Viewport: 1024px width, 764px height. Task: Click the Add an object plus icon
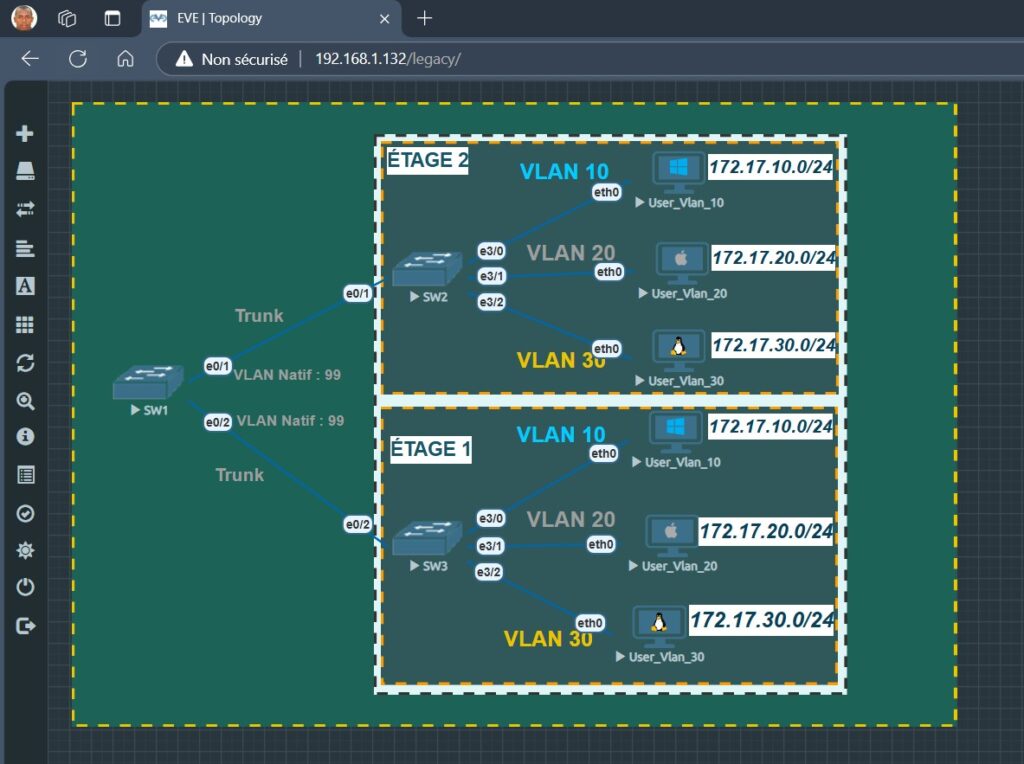point(25,134)
